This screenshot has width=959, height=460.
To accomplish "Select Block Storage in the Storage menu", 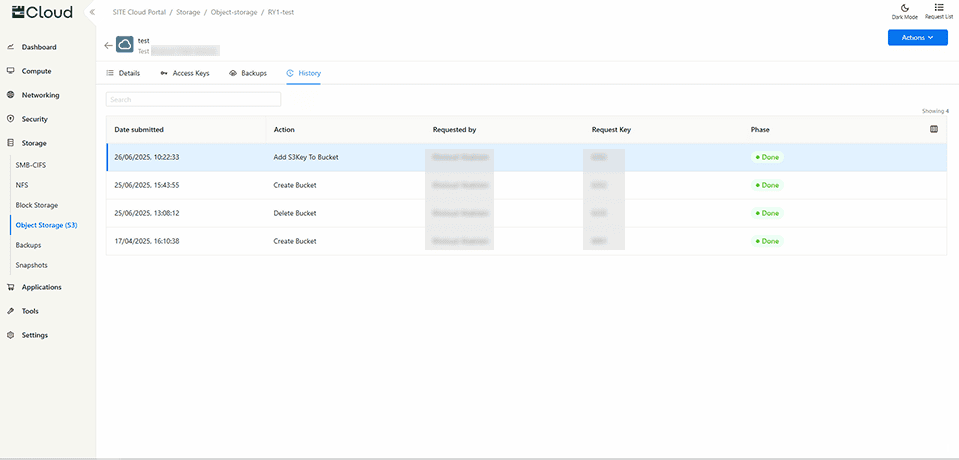I will (x=37, y=205).
